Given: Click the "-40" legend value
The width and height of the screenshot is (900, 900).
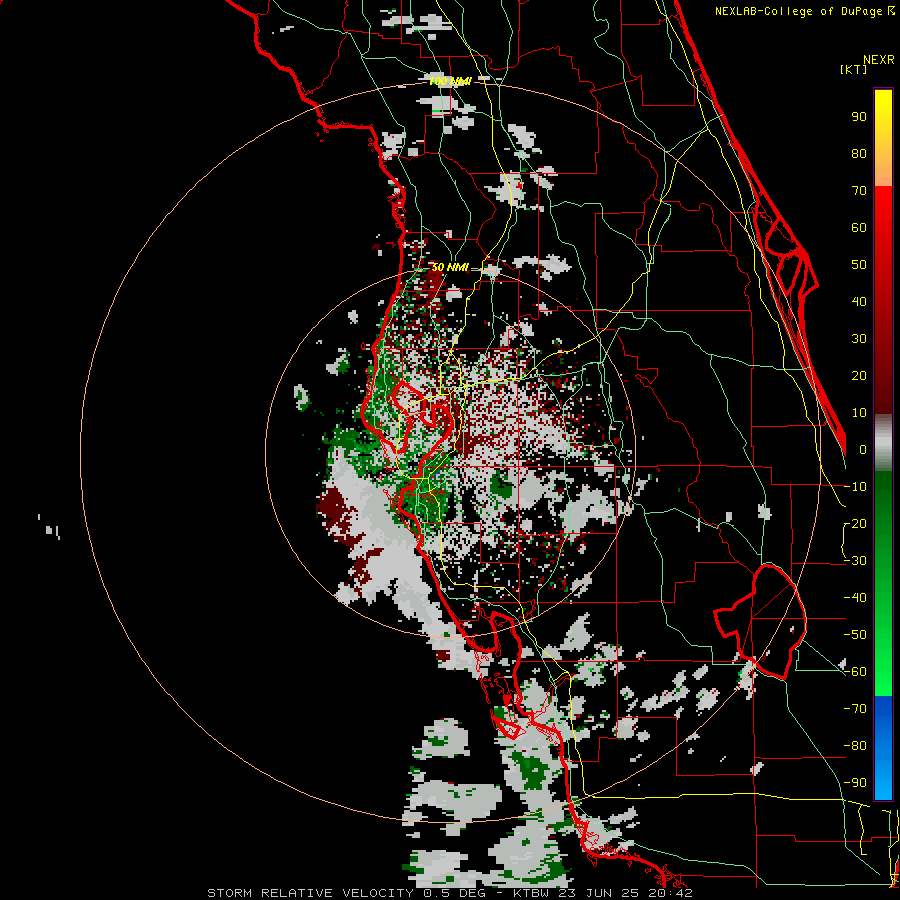Looking at the screenshot, I should pyautogui.click(x=855, y=598).
